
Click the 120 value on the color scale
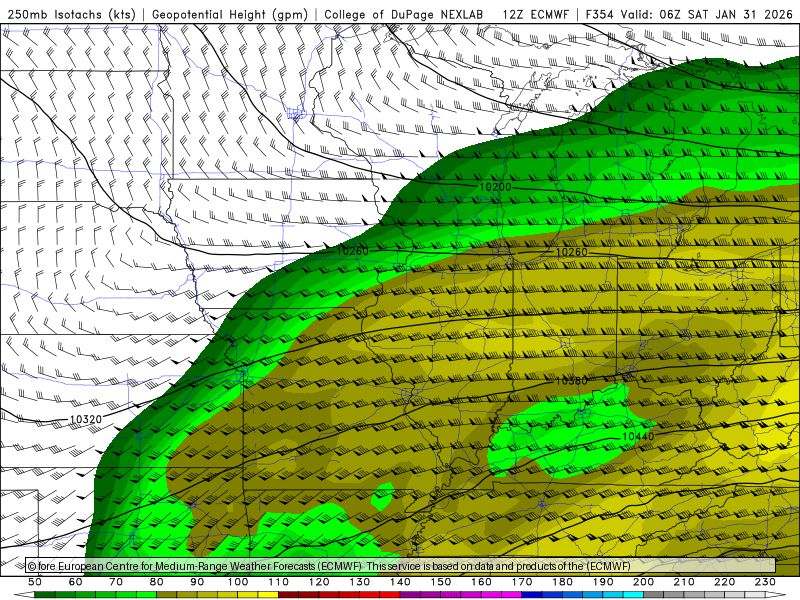(319, 582)
